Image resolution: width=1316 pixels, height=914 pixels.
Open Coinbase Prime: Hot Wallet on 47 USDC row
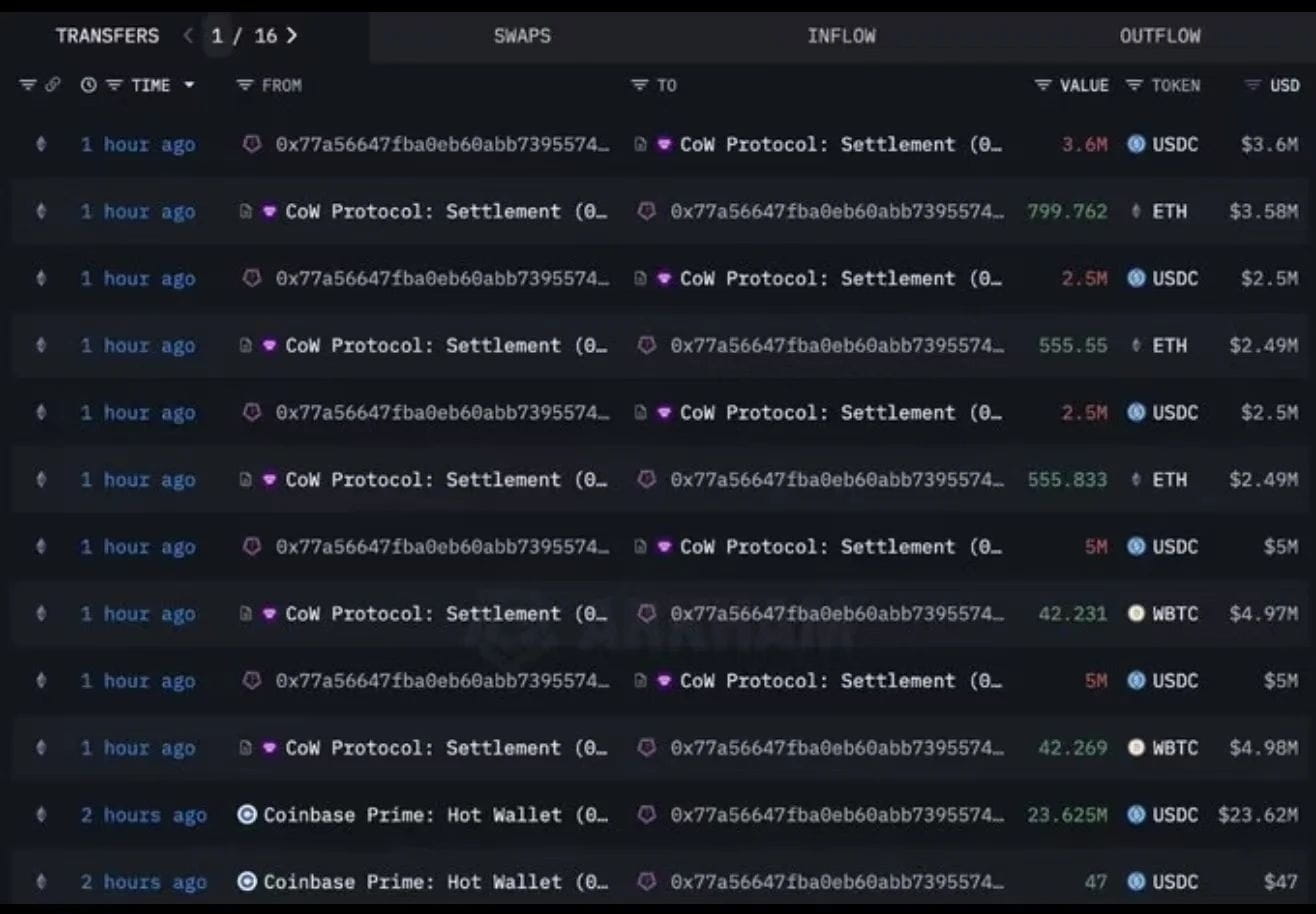pyautogui.click(x=435, y=882)
